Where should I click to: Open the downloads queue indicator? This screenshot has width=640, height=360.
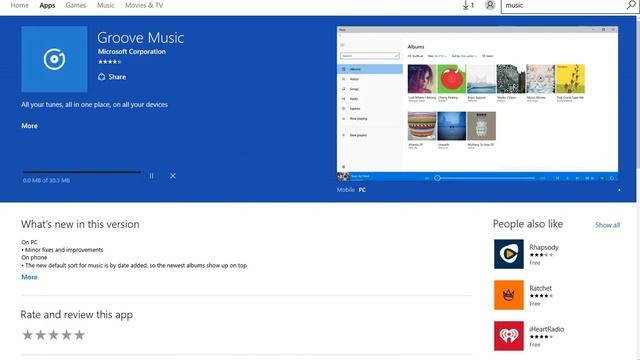pyautogui.click(x=468, y=5)
